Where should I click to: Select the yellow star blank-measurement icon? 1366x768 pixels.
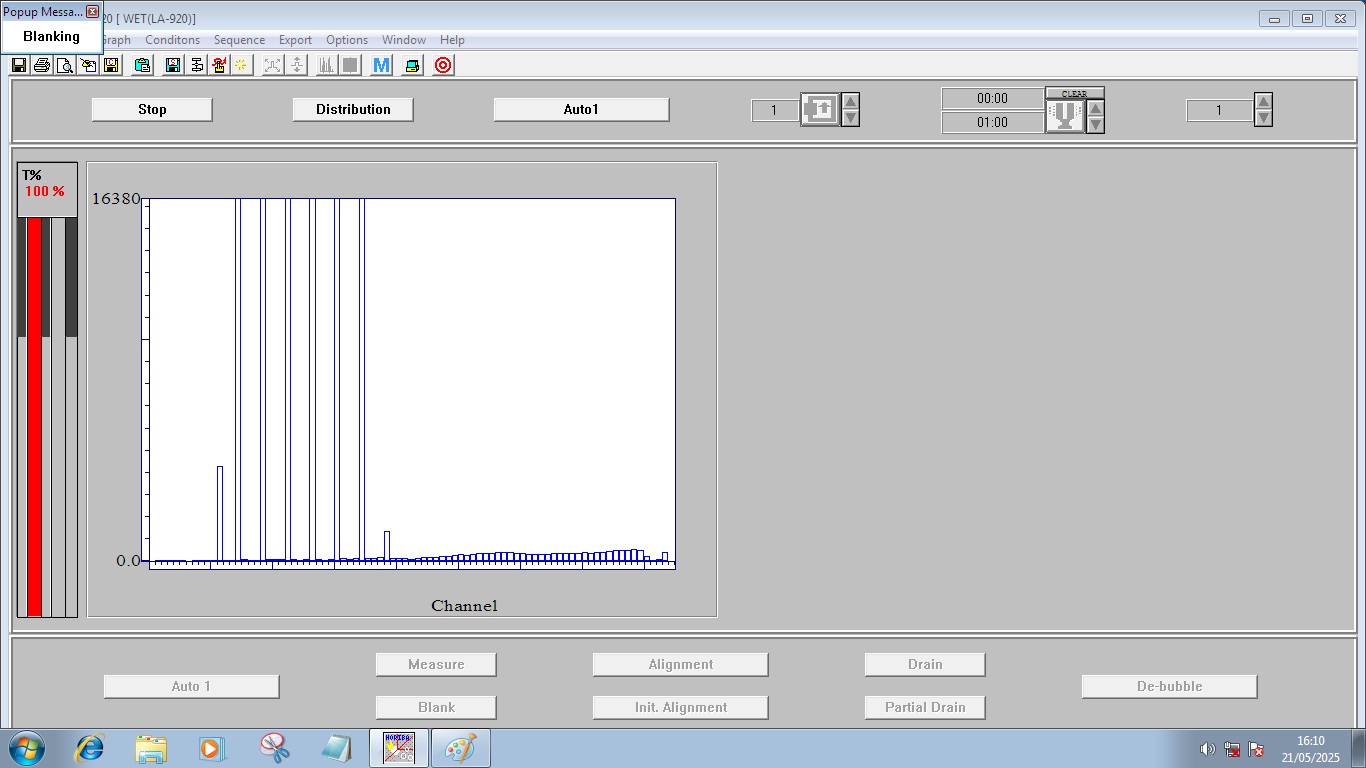tap(240, 64)
